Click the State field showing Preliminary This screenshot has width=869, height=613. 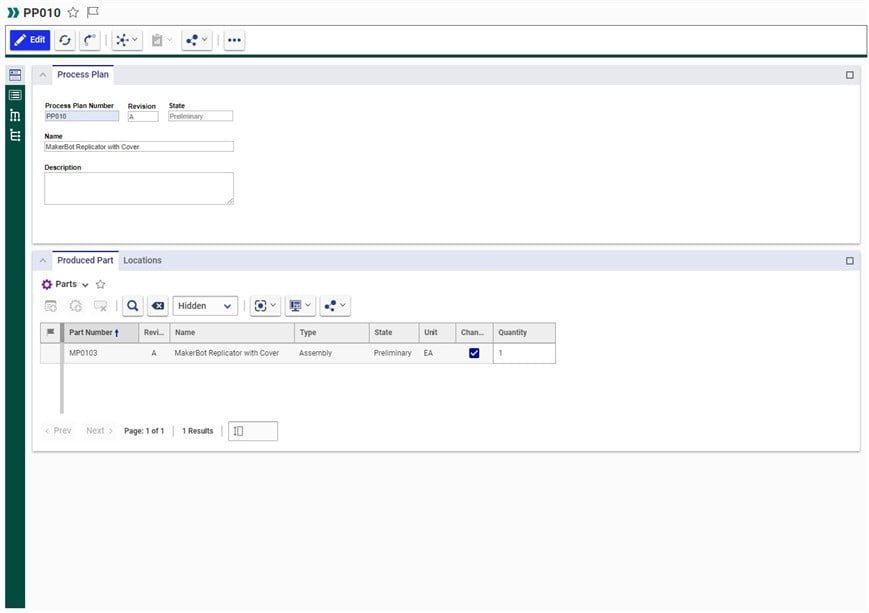[201, 116]
